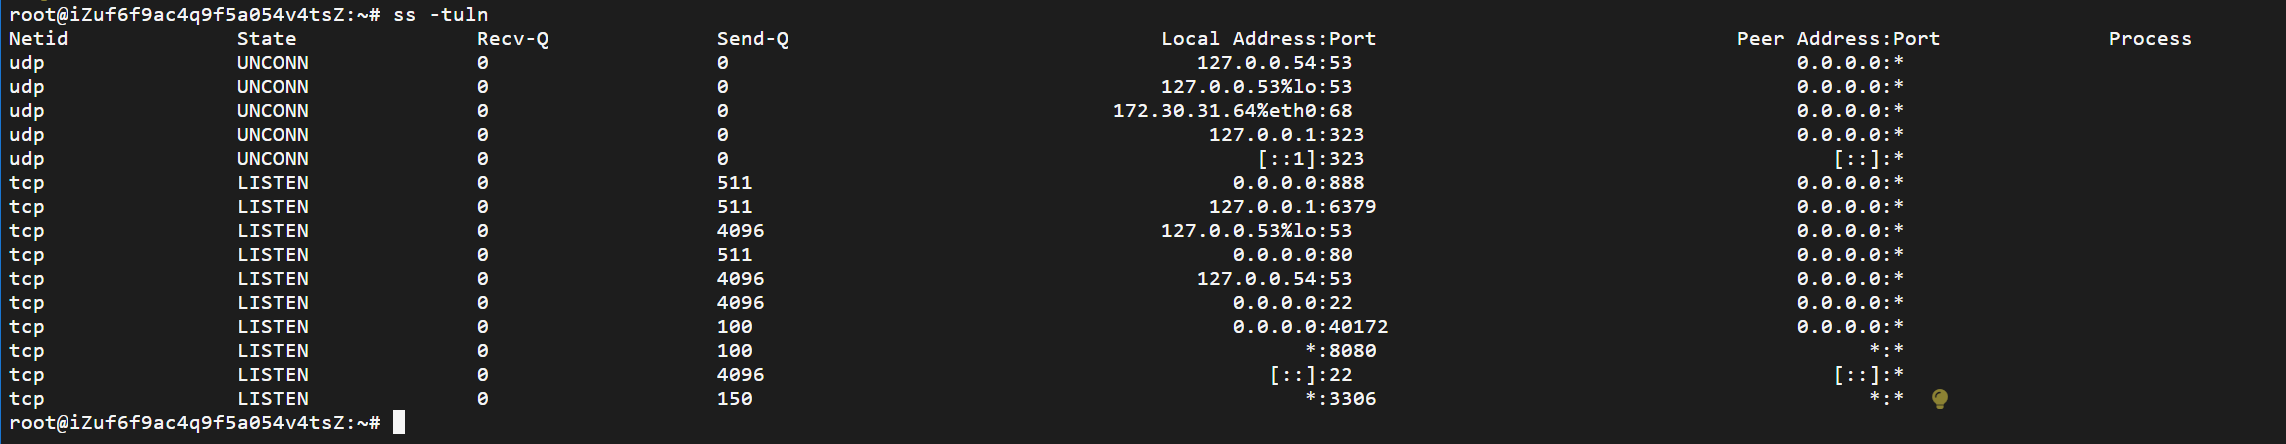The image size is (2286, 444).
Task: Click the *:8080 local address entry
Action: 1340,351
